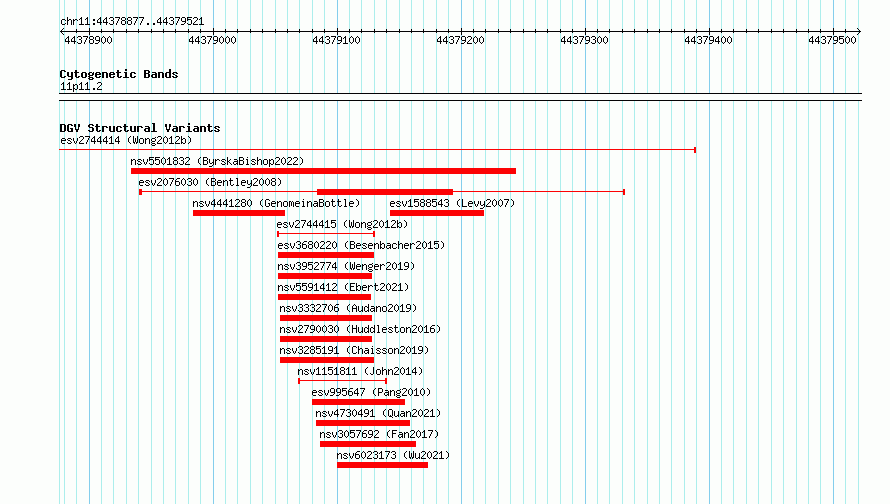Click the esv2076030 (Bentley2008) label
This screenshot has width=890, height=504.
tap(210, 182)
